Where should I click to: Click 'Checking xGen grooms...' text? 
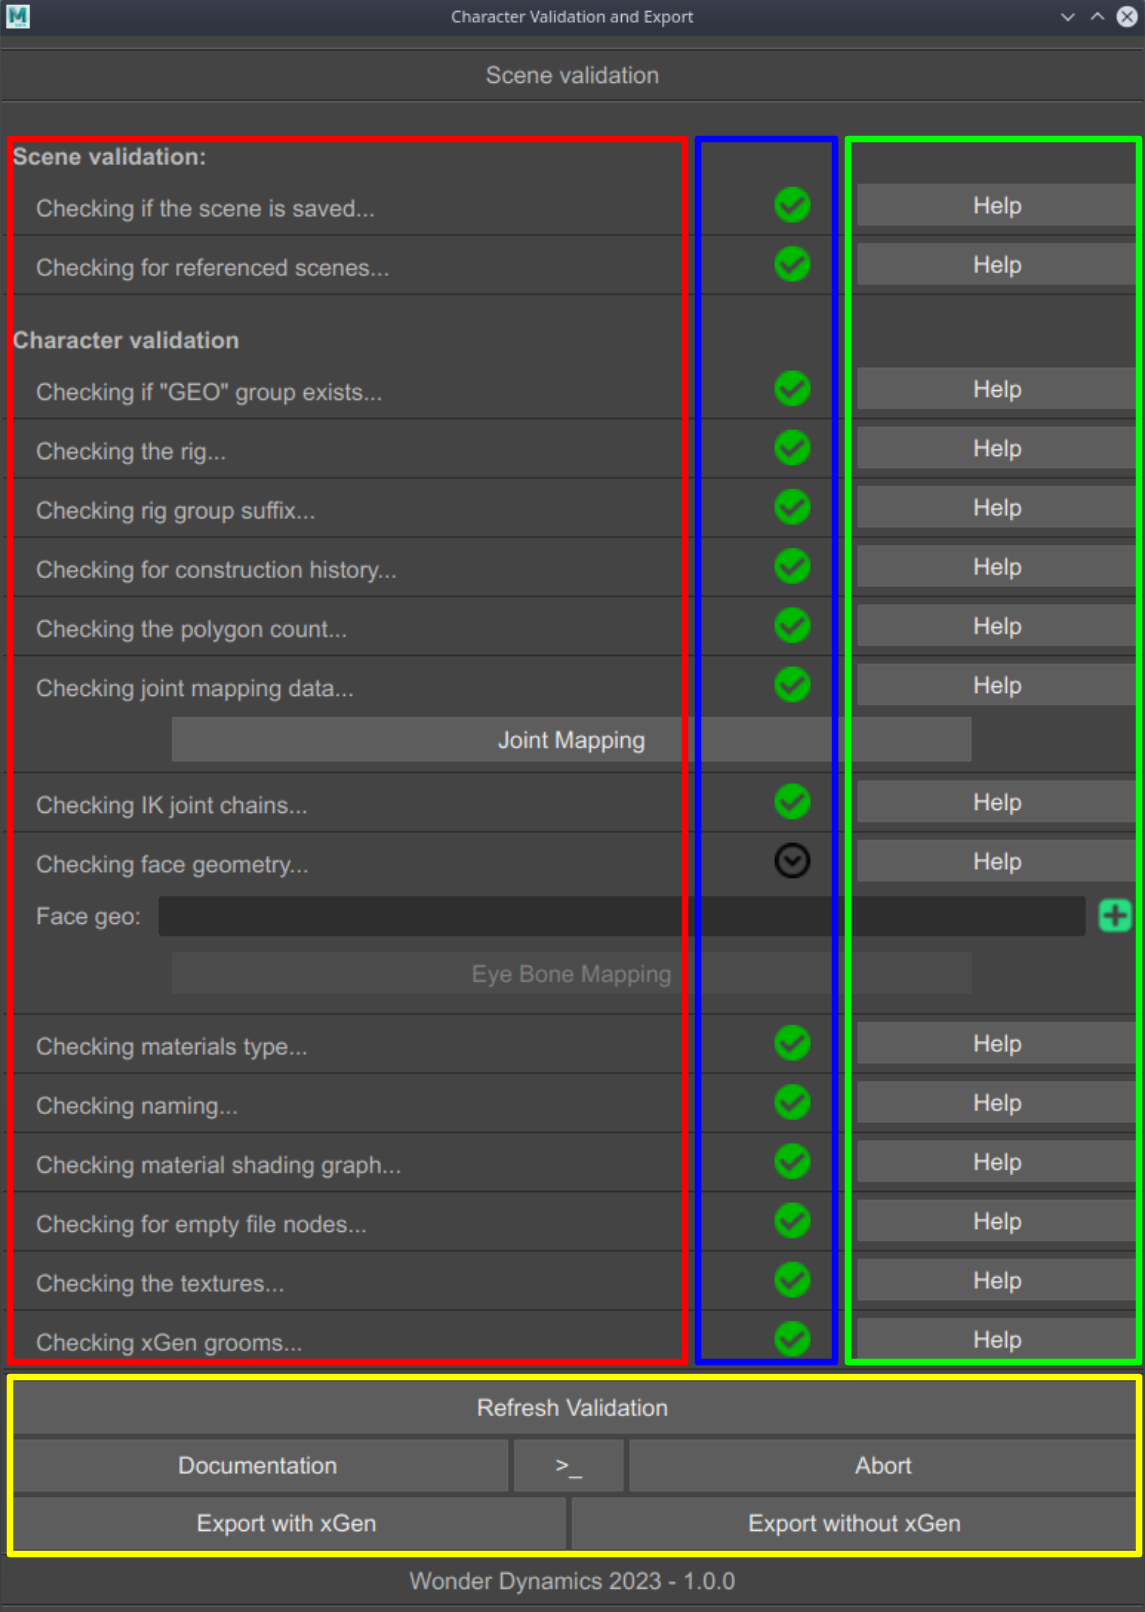pos(169,1342)
